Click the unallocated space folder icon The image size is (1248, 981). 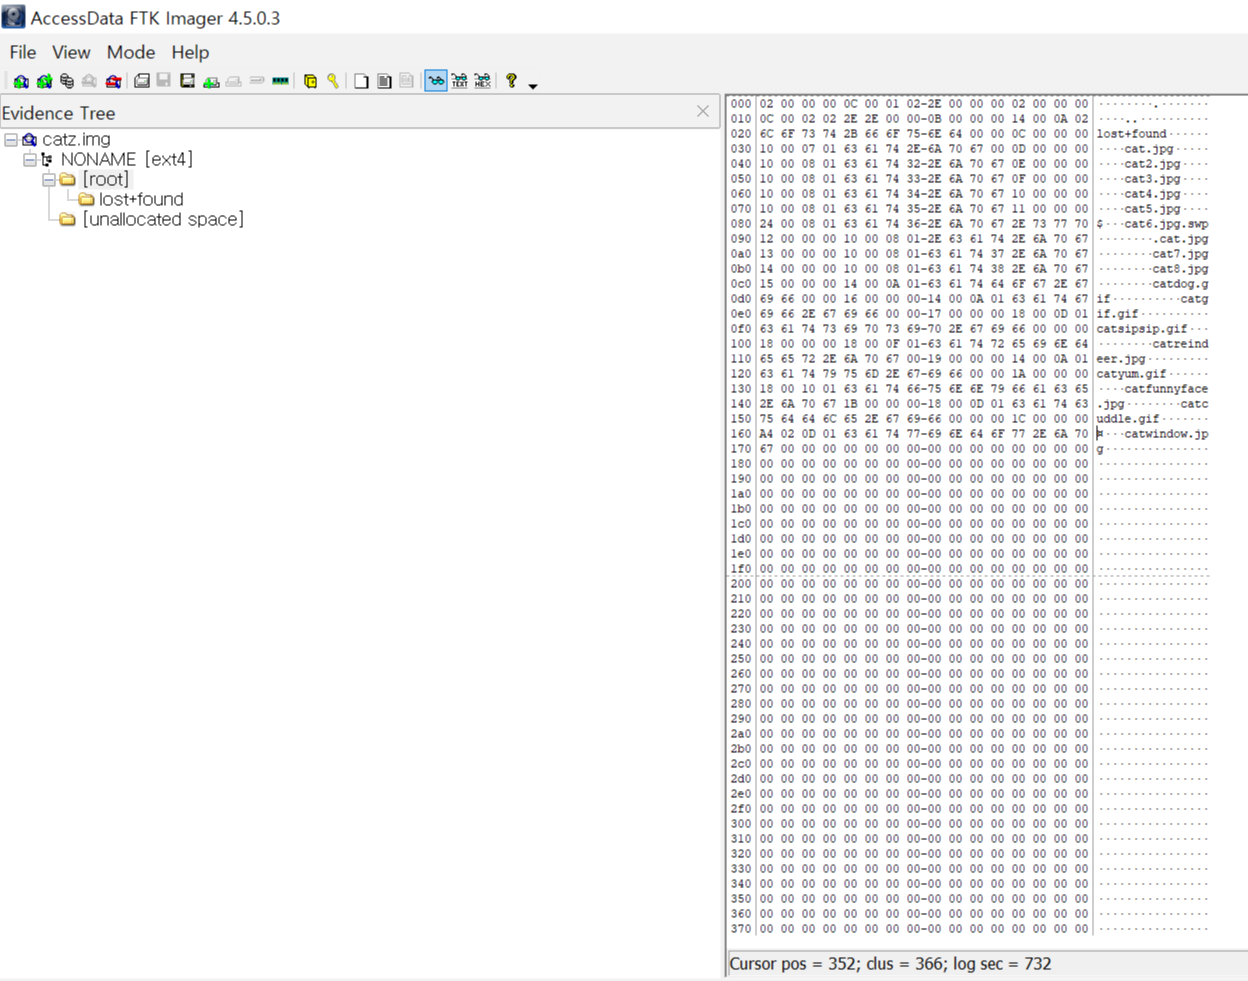tap(67, 219)
